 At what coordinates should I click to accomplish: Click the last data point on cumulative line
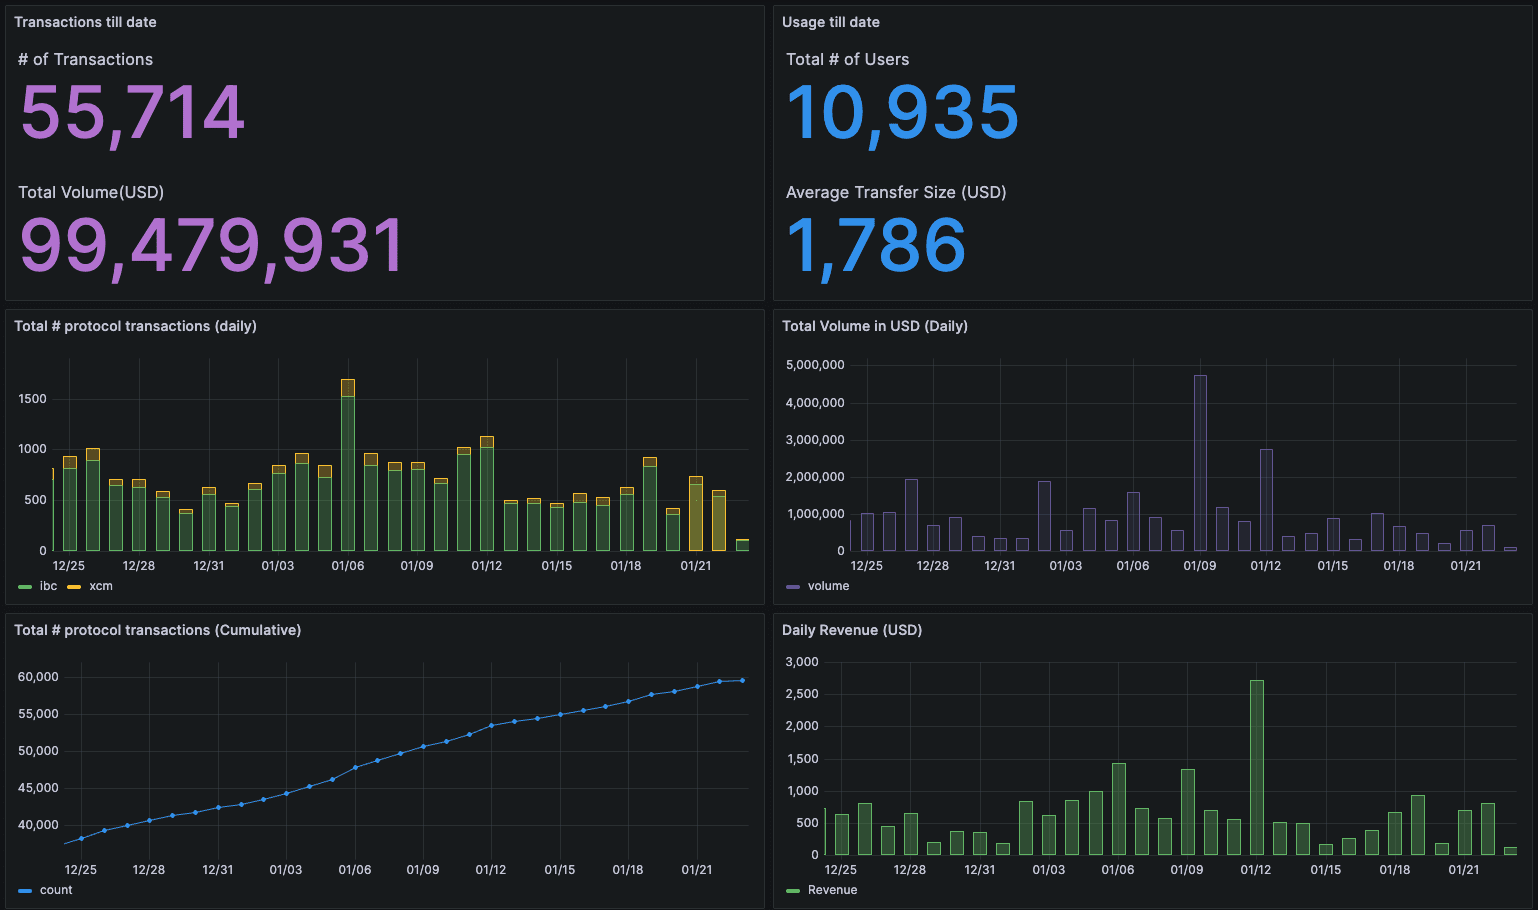[742, 680]
